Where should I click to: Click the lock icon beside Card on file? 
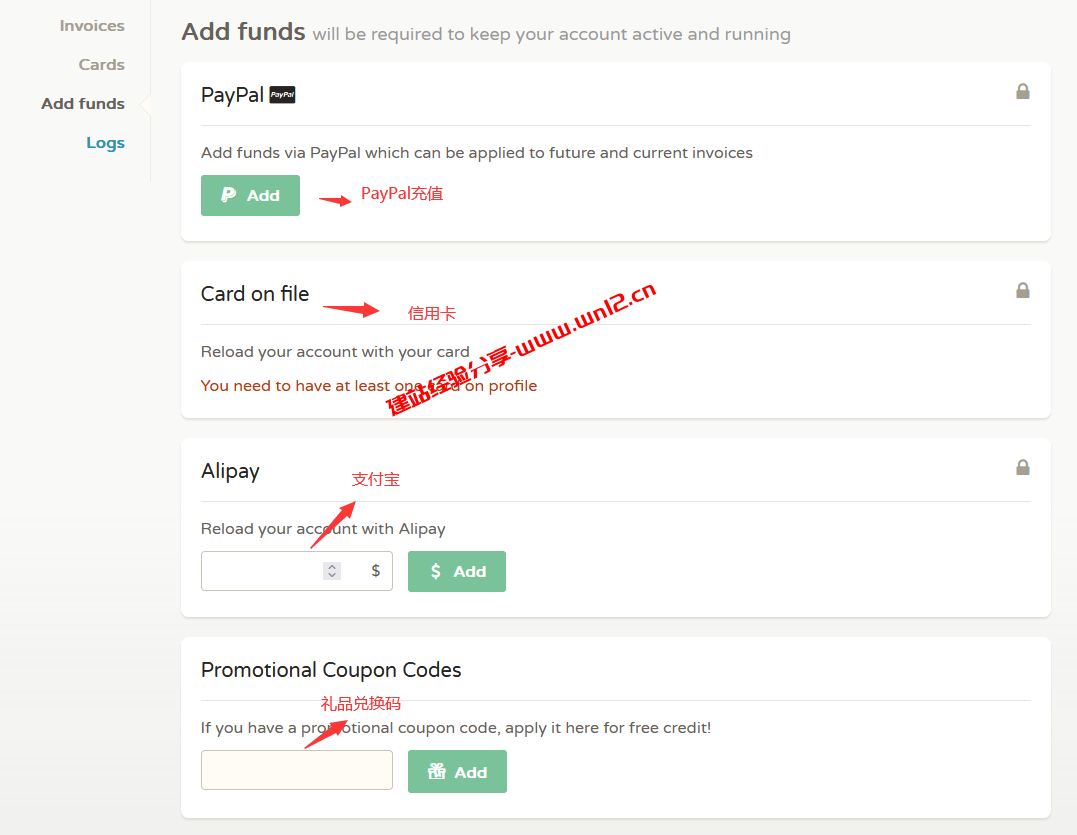tap(1022, 290)
